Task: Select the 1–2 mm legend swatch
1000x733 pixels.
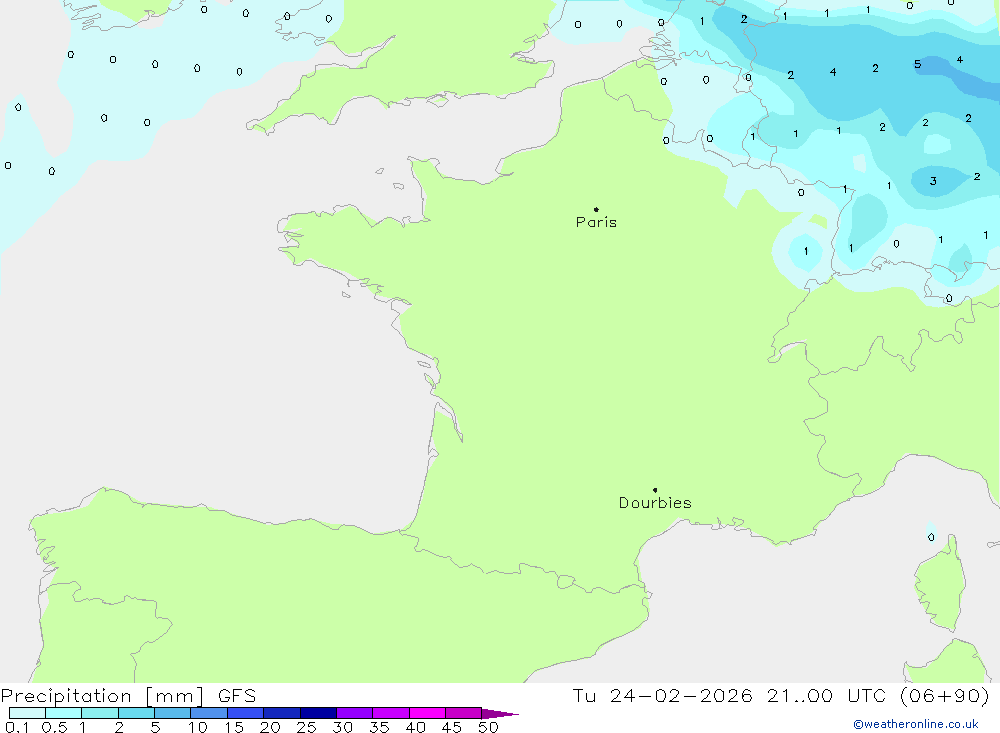Action: 100,713
